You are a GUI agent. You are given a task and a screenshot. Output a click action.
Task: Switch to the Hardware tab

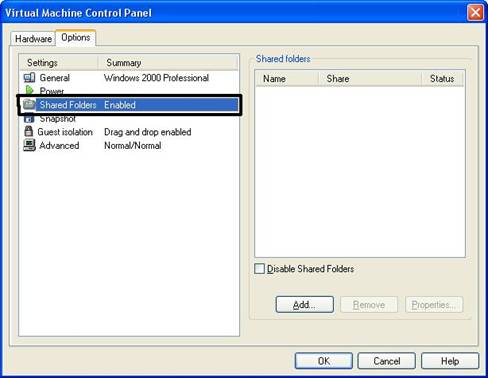[x=33, y=39]
